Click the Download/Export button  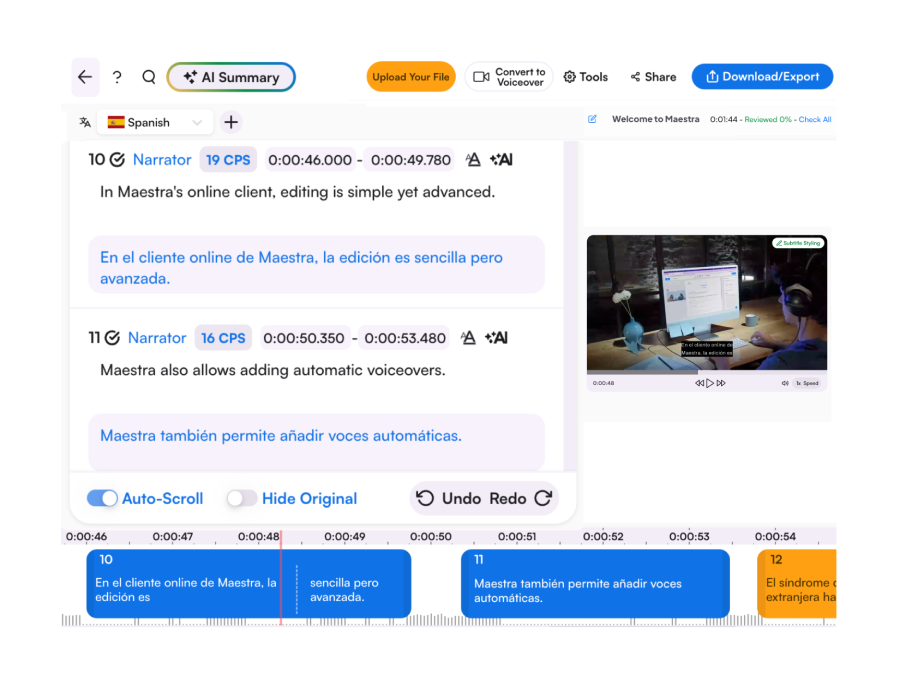[x=762, y=77]
